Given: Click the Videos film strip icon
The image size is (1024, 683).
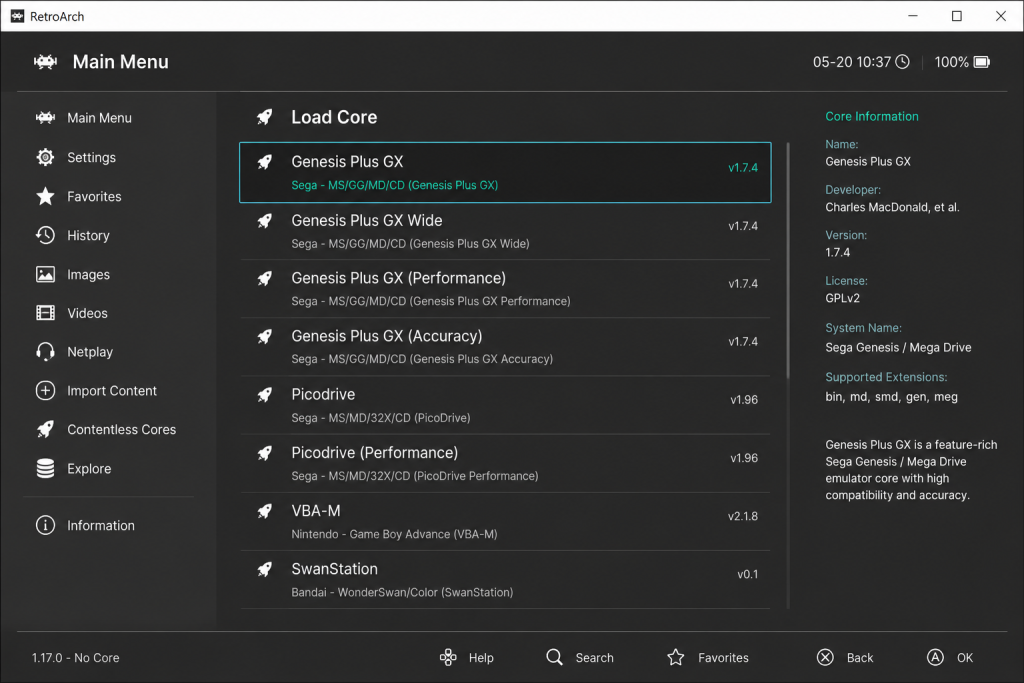Looking at the screenshot, I should [x=45, y=313].
